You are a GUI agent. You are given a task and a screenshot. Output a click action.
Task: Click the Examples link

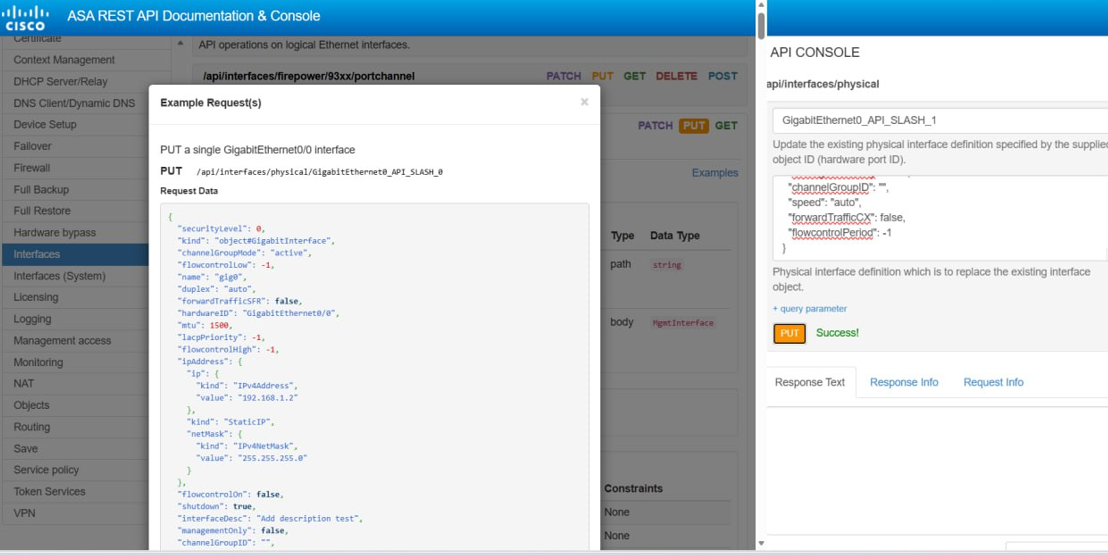click(x=714, y=173)
